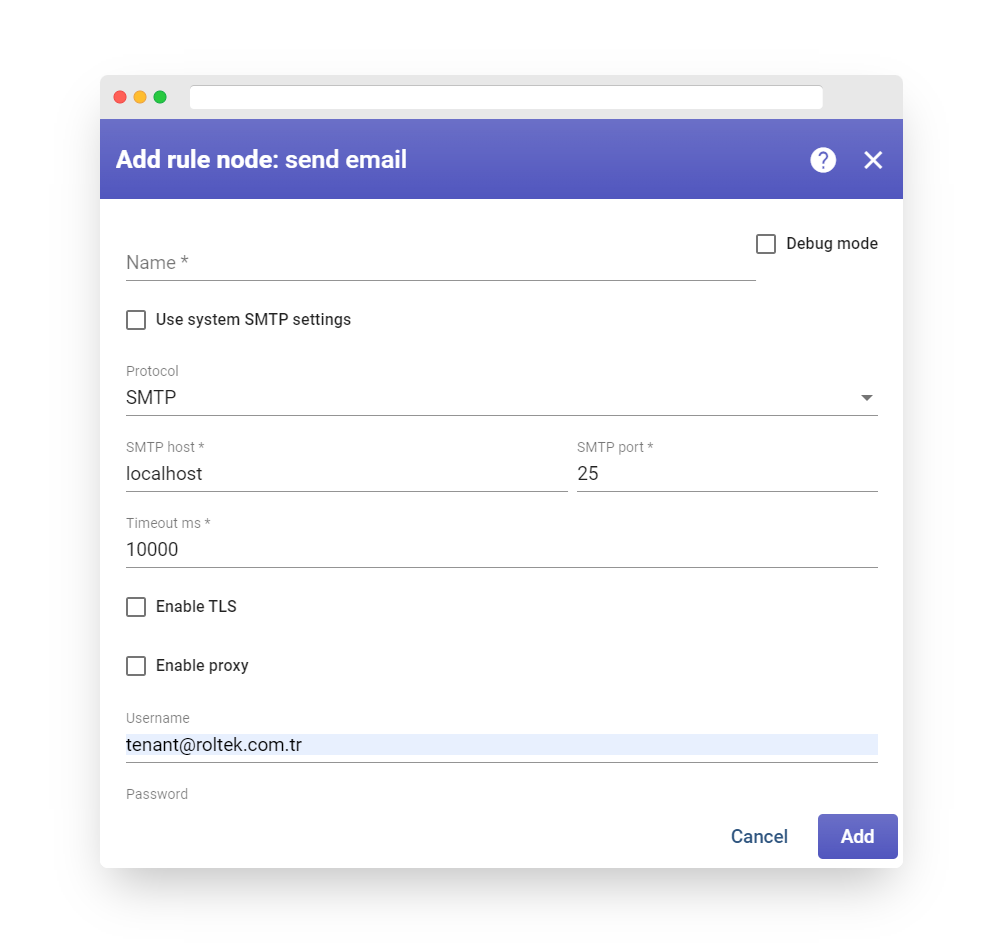Toggle the Enable TLS checkbox
Image resolution: width=1003 pixels, height=943 pixels.
coord(136,606)
